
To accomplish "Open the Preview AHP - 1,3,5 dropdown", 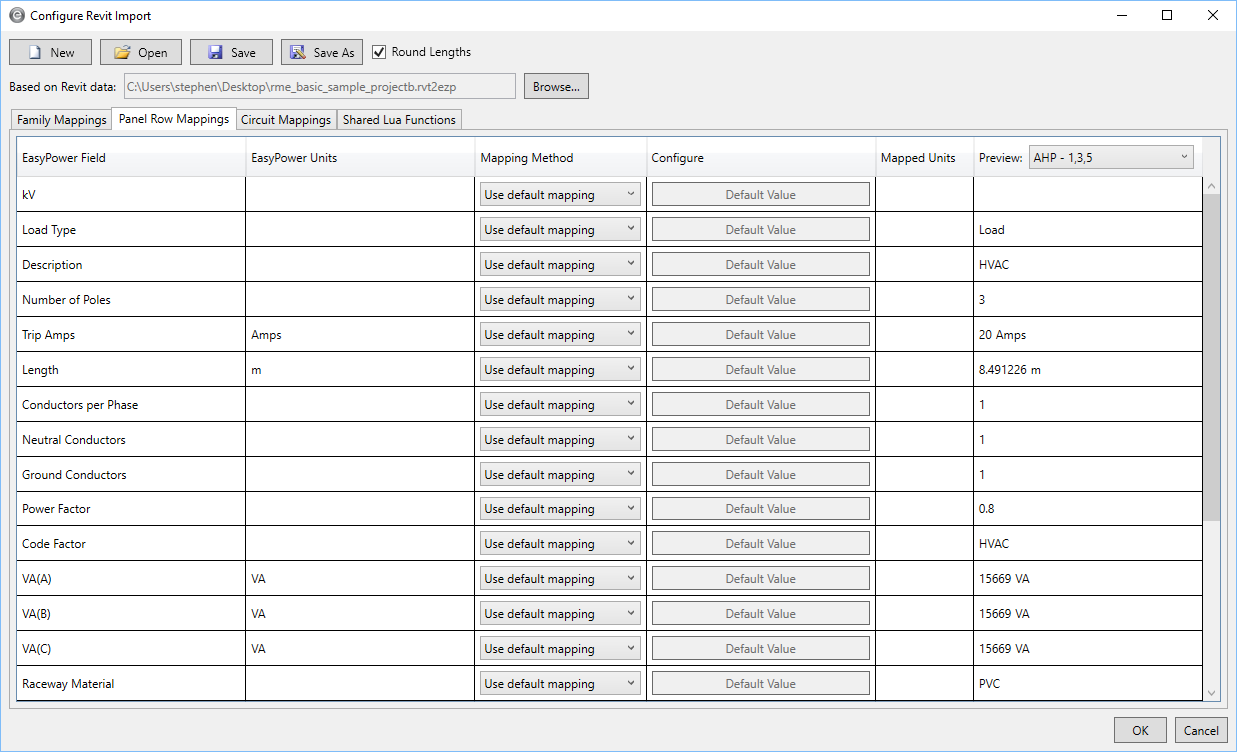I will (1111, 157).
